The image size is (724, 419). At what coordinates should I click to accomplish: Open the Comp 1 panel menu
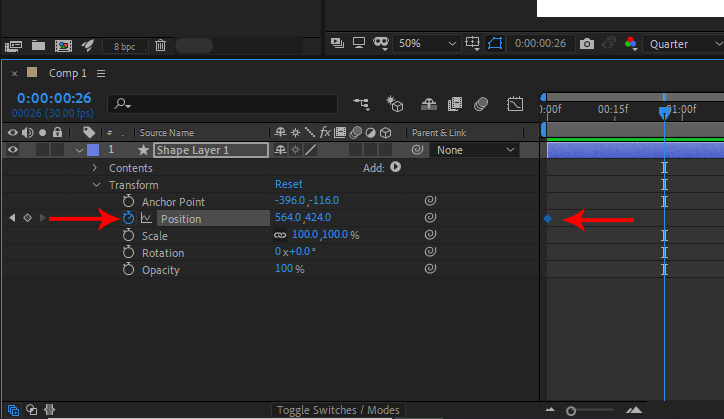tap(101, 73)
